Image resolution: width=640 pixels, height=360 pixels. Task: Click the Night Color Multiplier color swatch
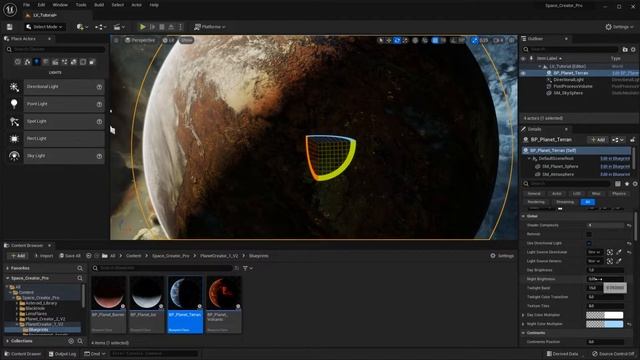(604, 324)
